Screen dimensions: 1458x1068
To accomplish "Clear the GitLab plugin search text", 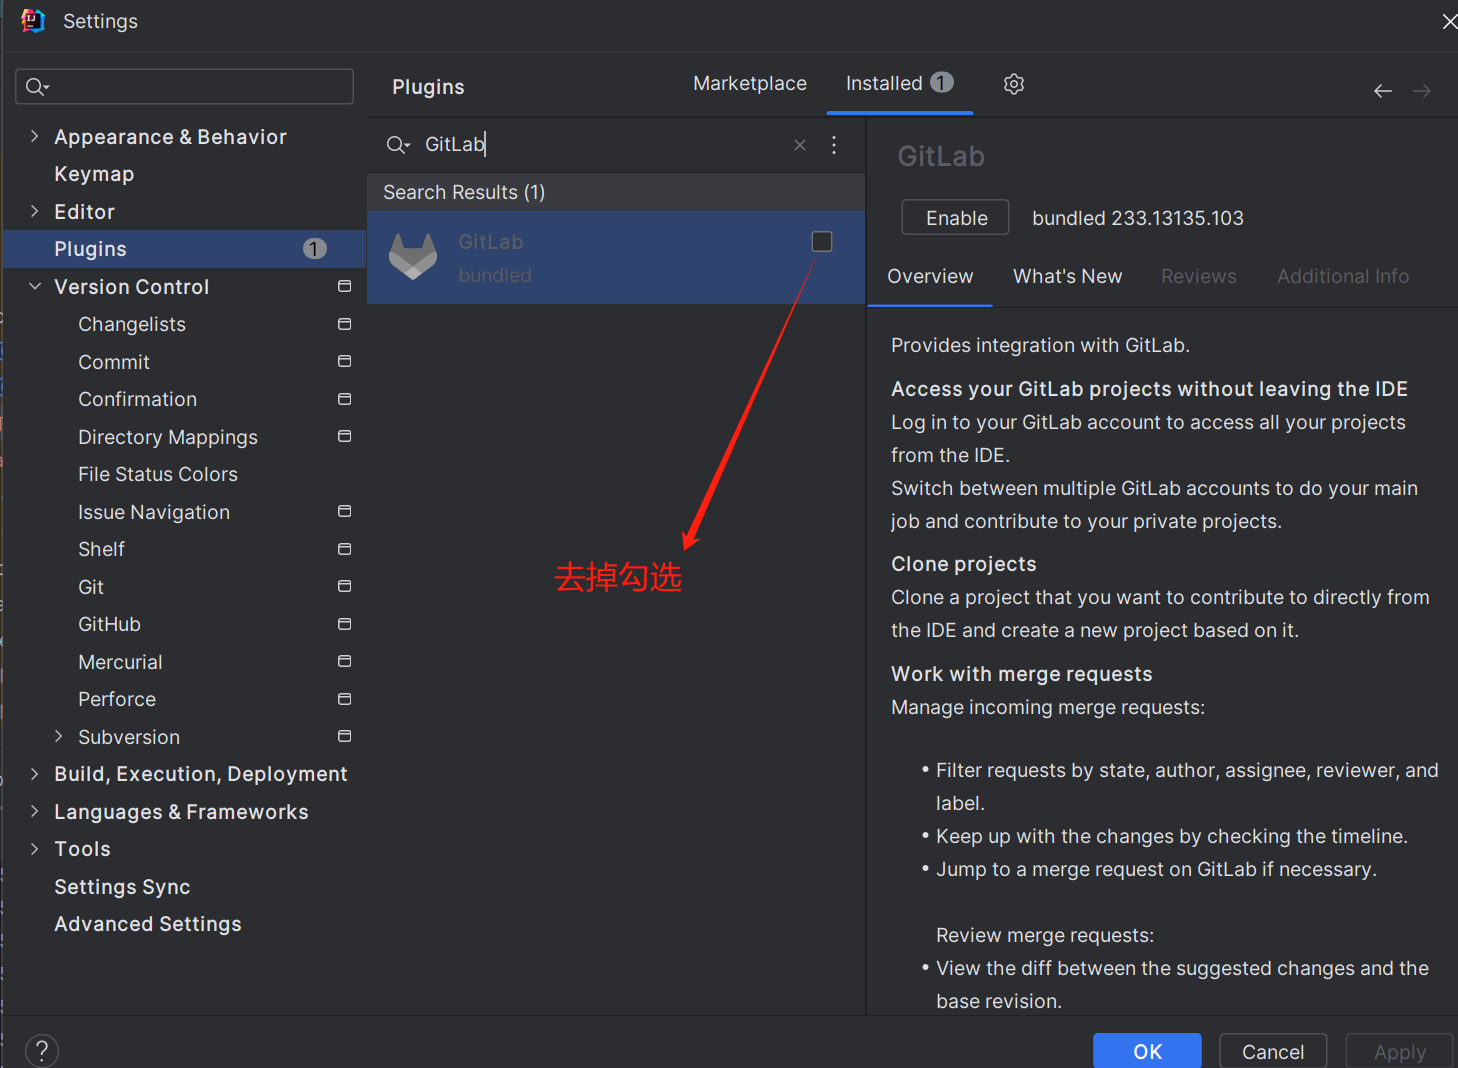I will pos(800,145).
